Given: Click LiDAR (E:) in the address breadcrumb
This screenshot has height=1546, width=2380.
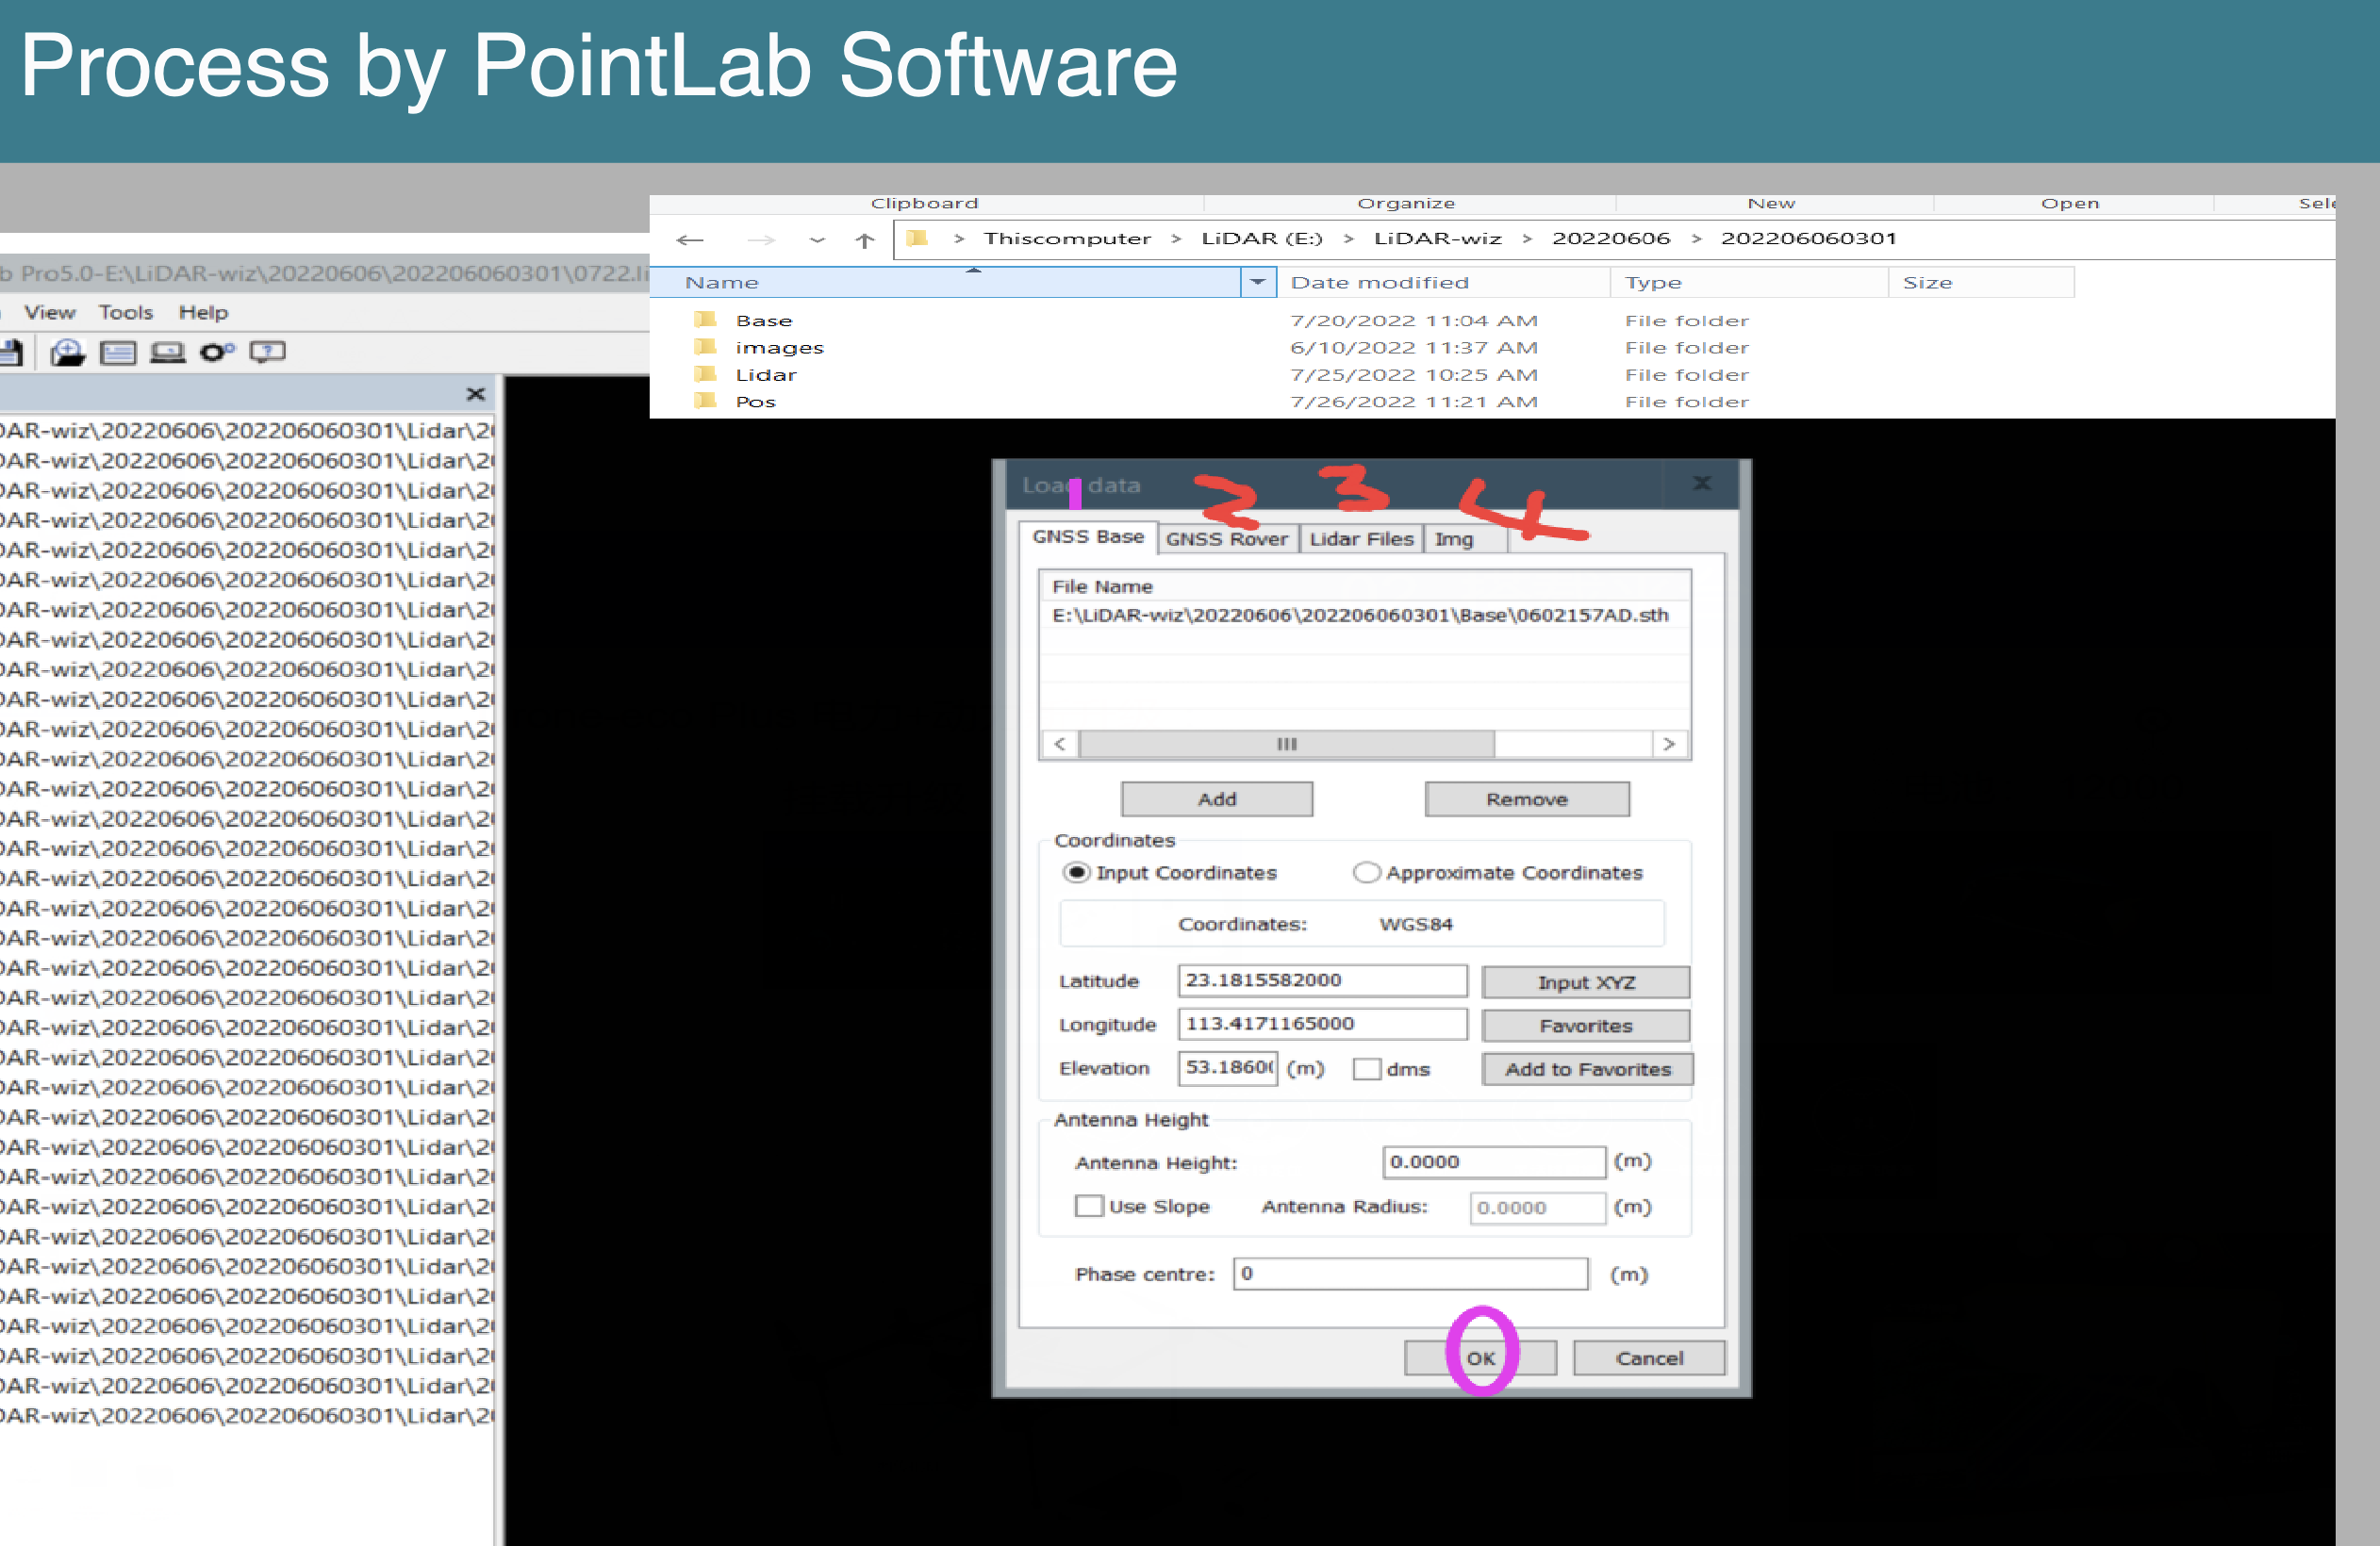Looking at the screenshot, I should pos(1262,238).
